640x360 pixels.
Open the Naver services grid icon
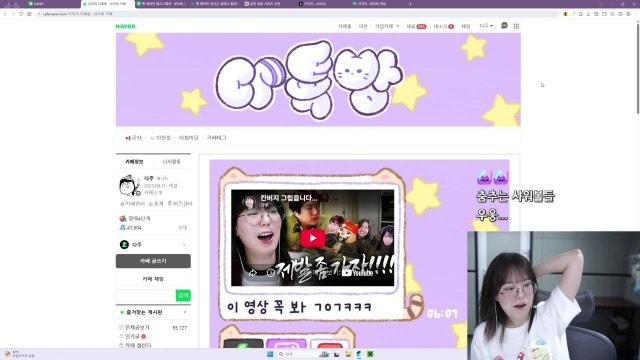[x=516, y=26]
